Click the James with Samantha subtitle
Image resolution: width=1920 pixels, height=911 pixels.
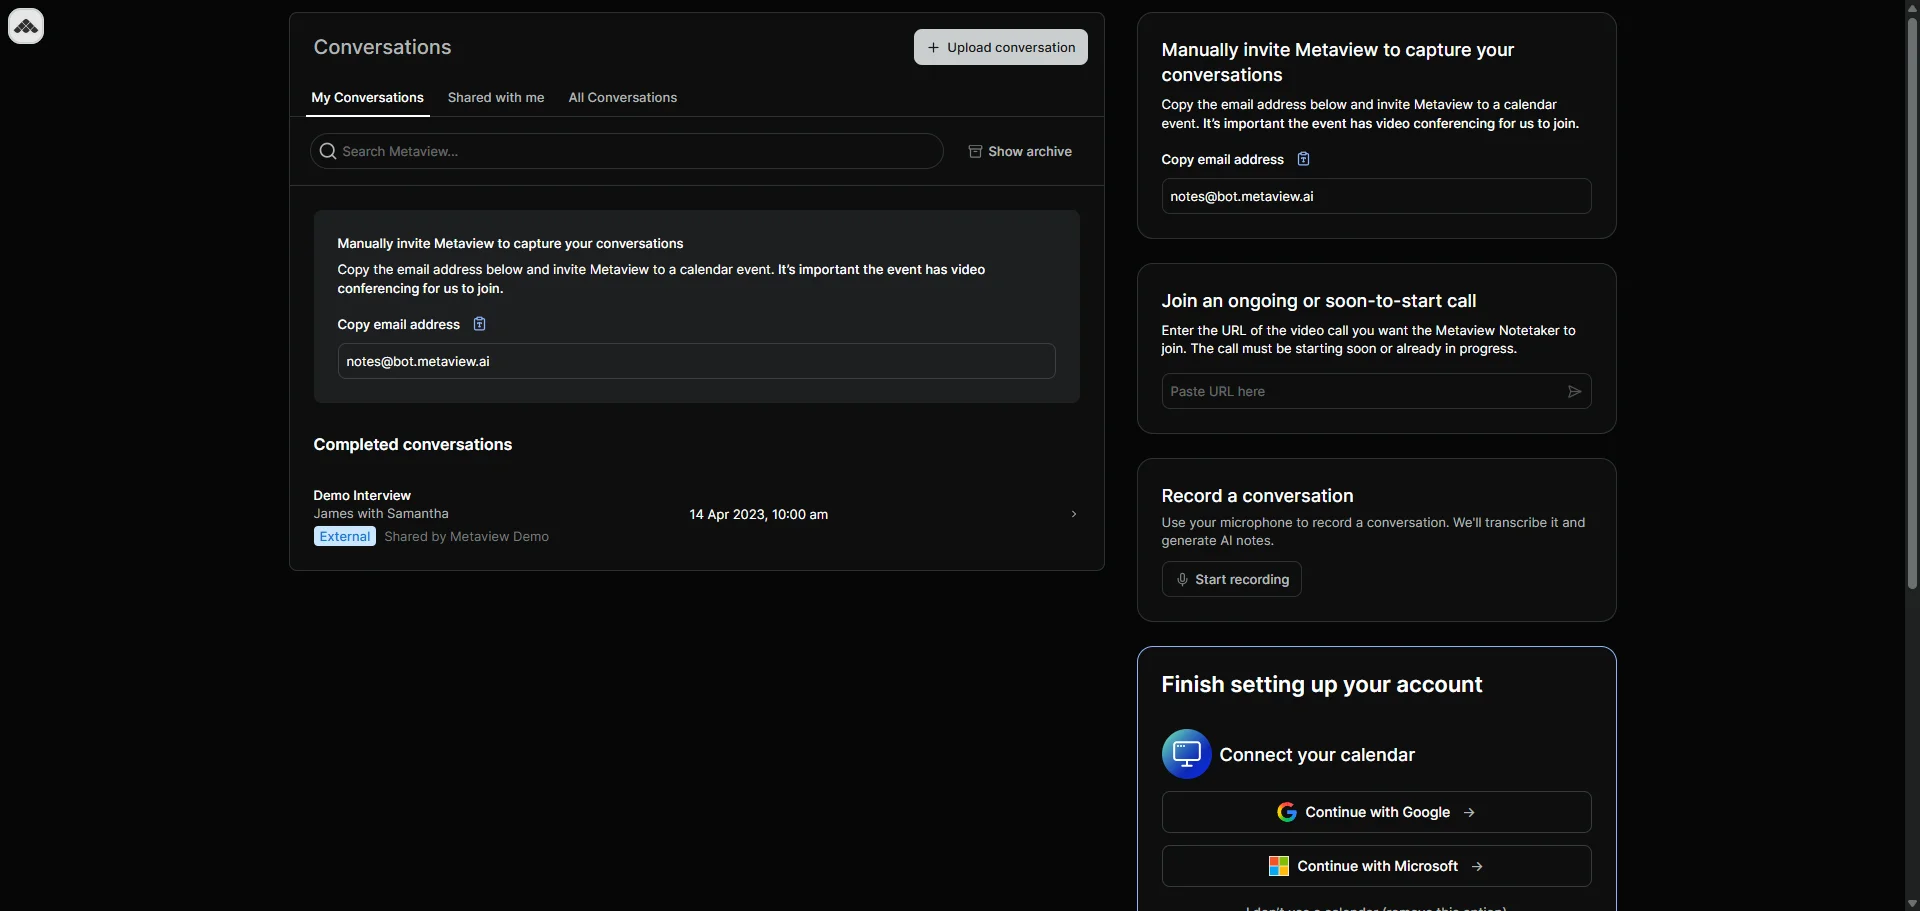(x=381, y=514)
